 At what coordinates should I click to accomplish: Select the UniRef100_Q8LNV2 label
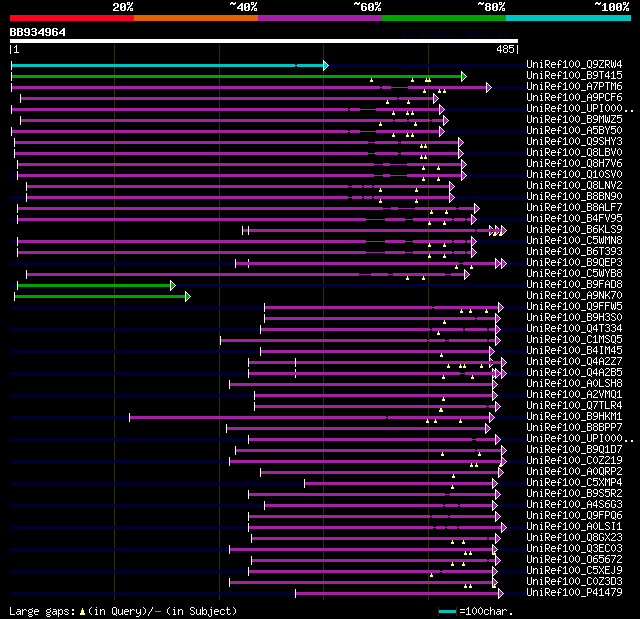[574, 186]
